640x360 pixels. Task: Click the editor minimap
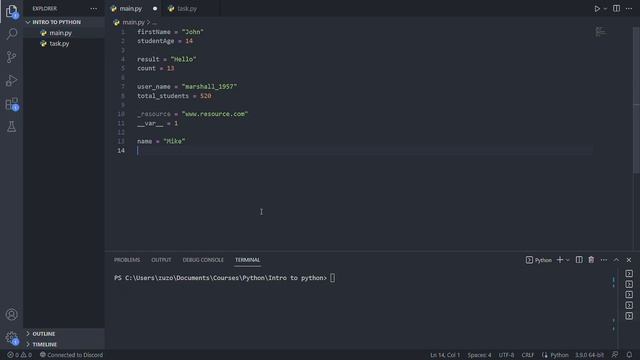click(600, 32)
